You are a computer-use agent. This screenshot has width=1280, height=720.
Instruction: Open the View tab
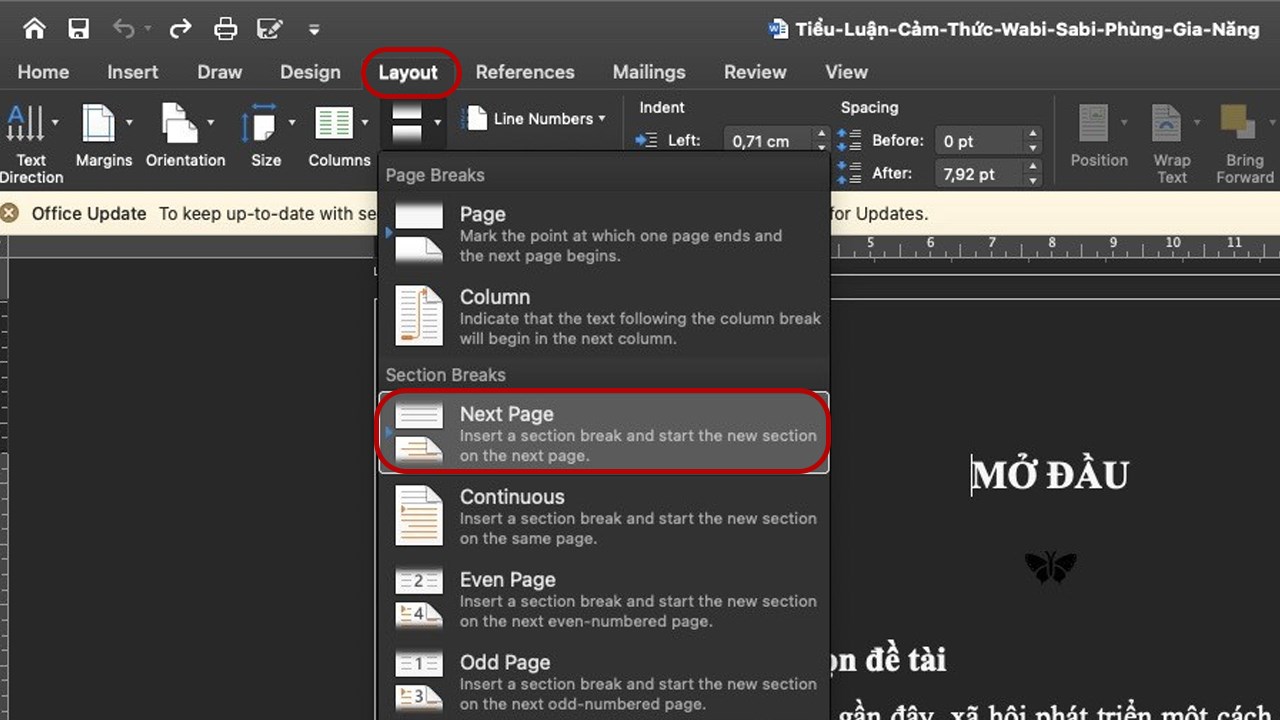(846, 72)
